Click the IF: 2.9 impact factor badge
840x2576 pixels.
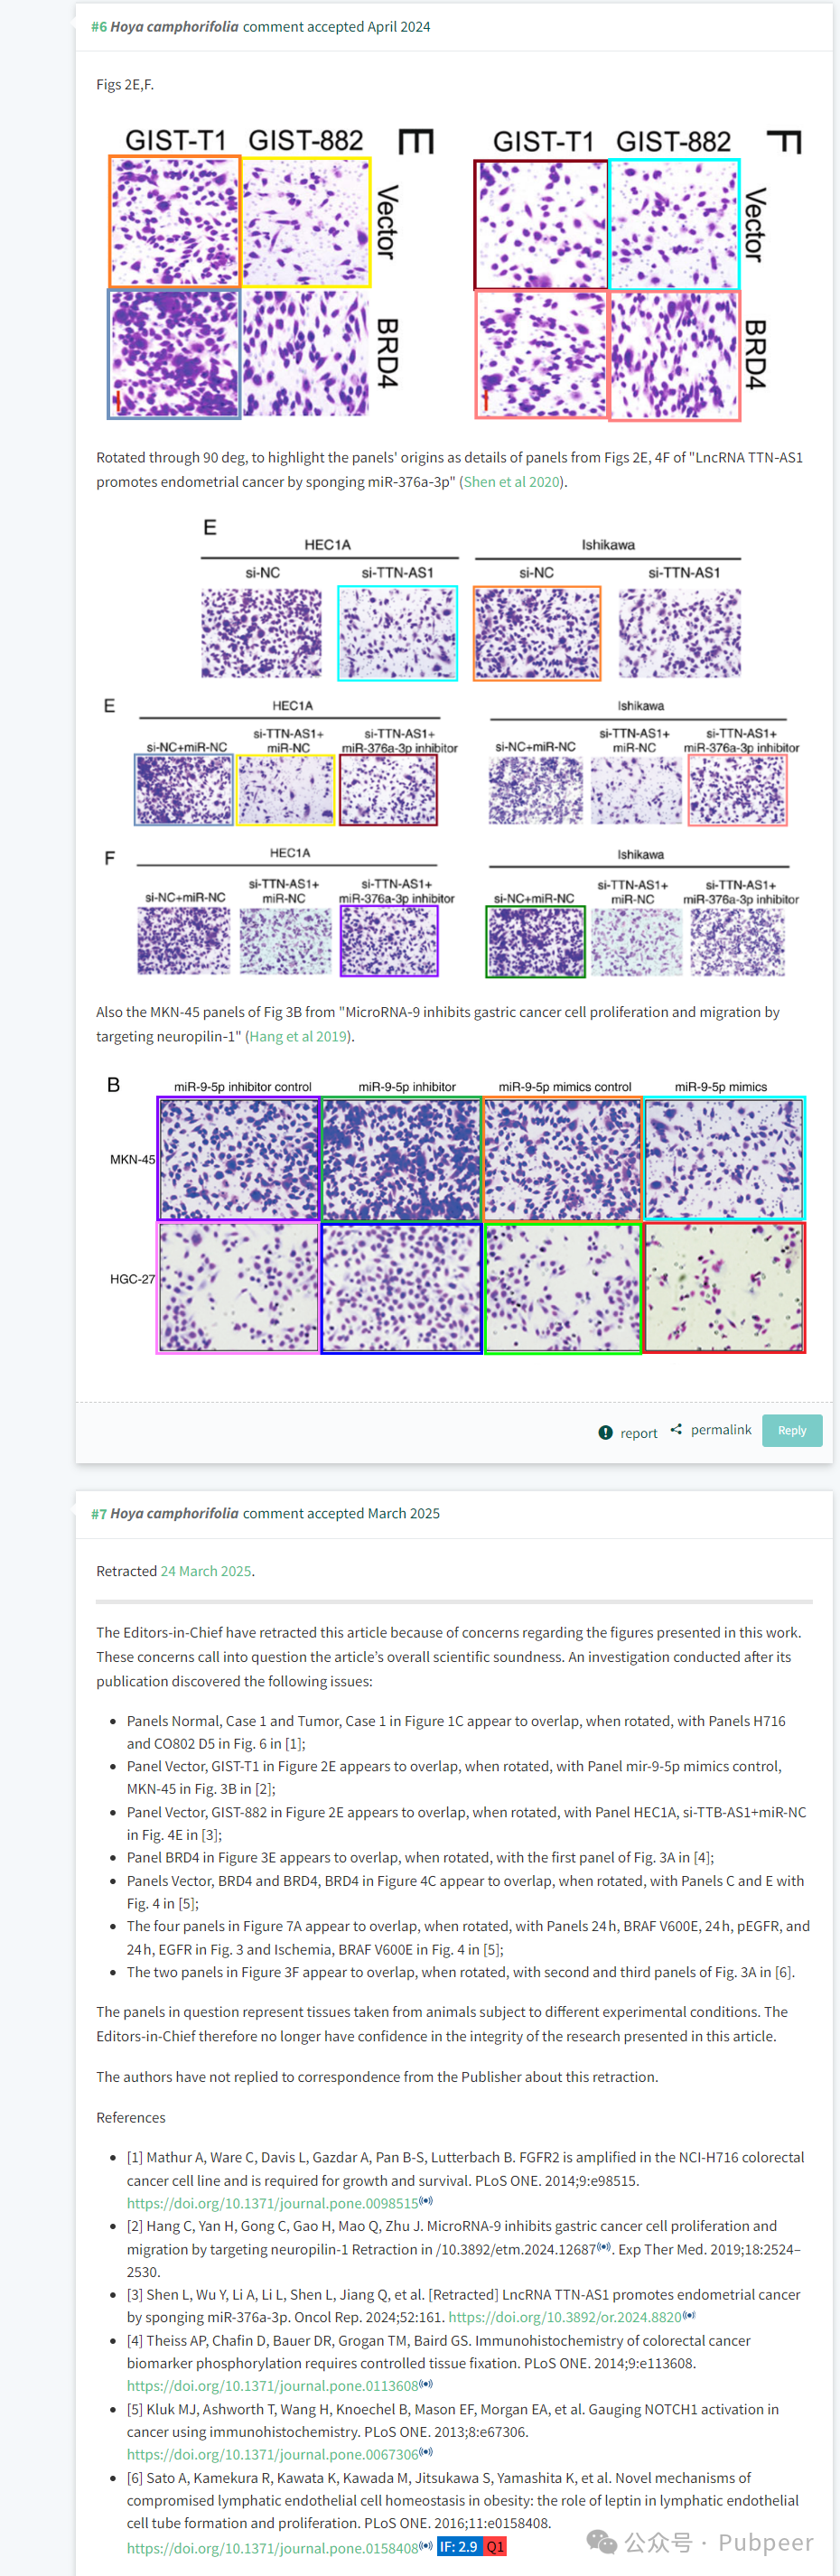tap(460, 2548)
